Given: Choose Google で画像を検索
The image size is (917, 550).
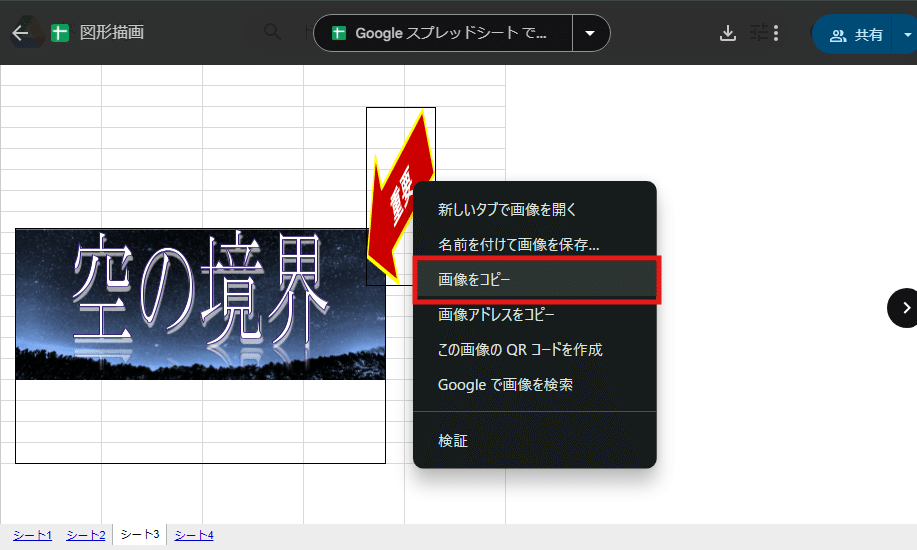Looking at the screenshot, I should coord(535,385).
